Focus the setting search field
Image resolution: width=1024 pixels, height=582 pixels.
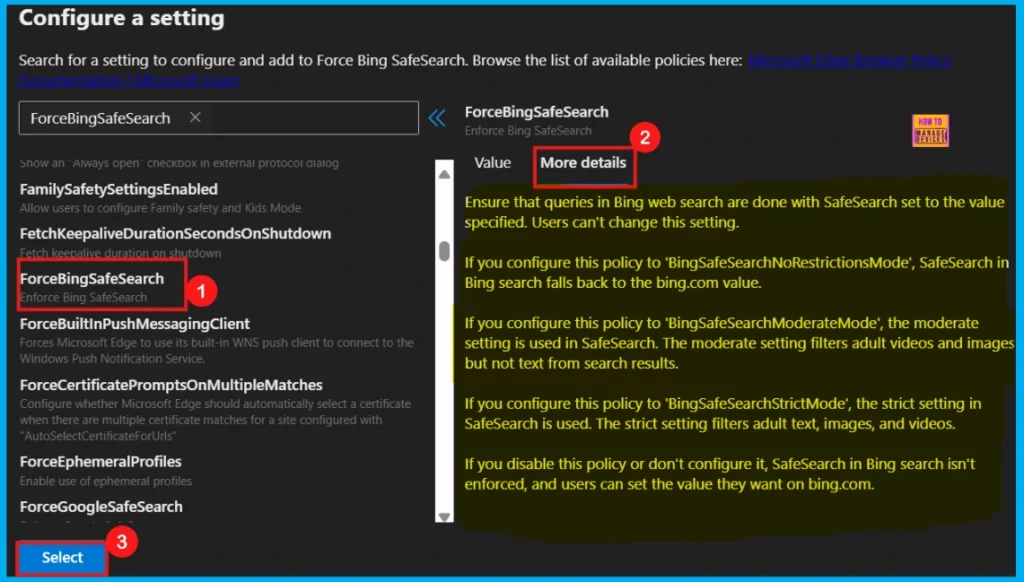(219, 118)
